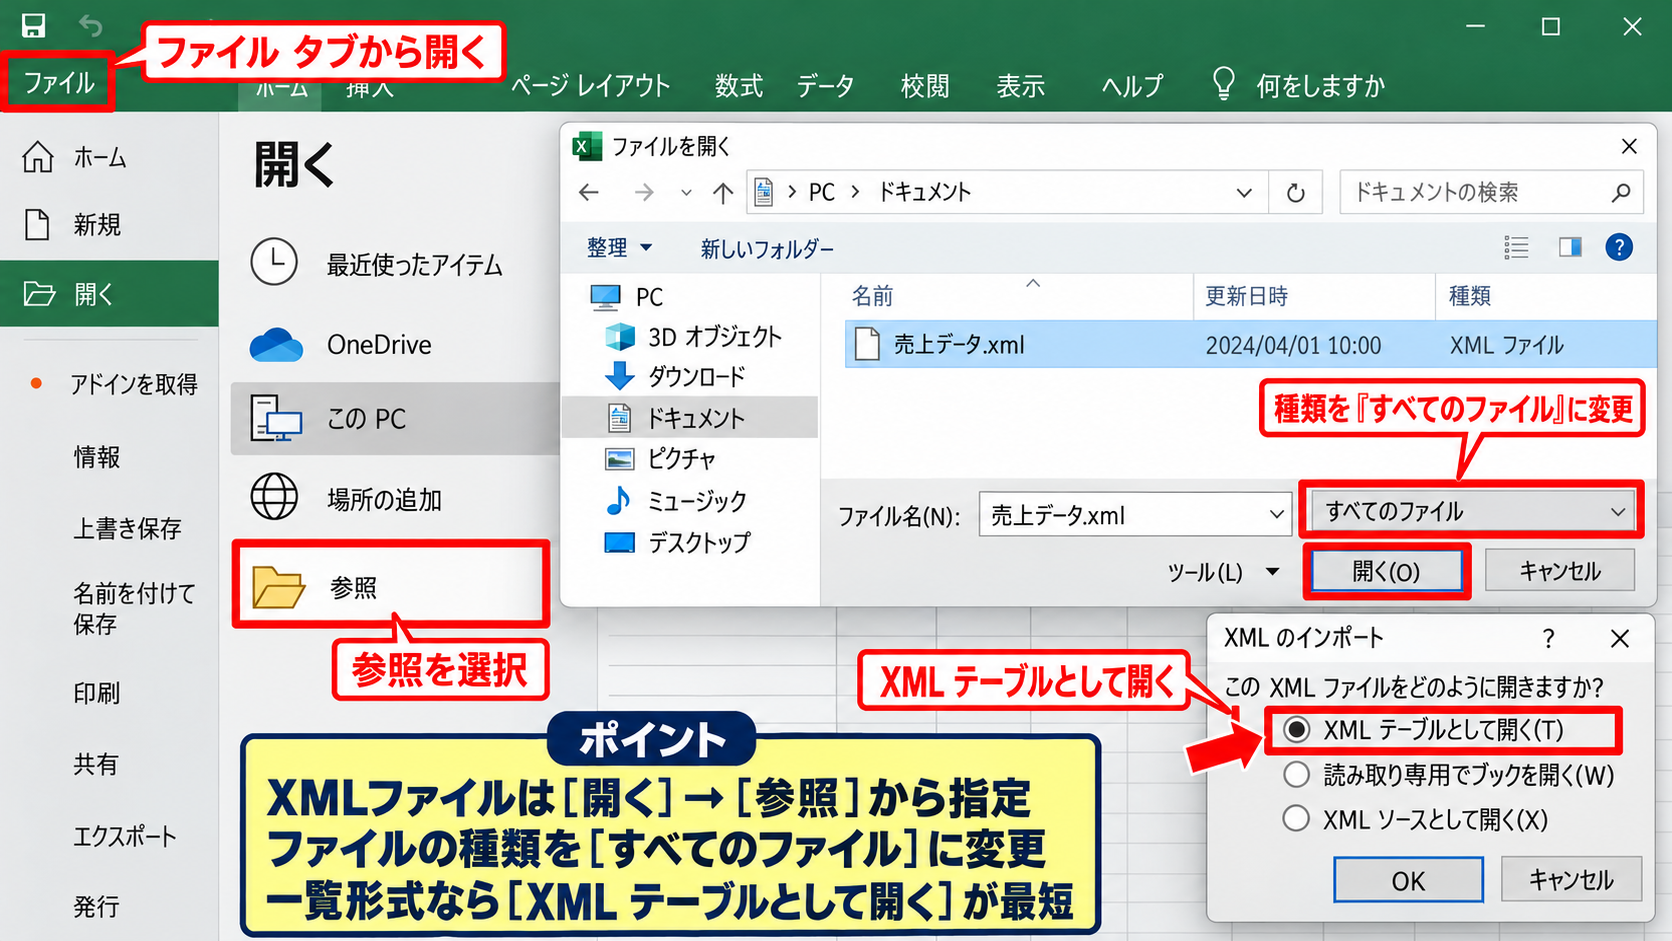Click the search magnifier icon
The height and width of the screenshot is (941, 1672).
pos(1621,192)
